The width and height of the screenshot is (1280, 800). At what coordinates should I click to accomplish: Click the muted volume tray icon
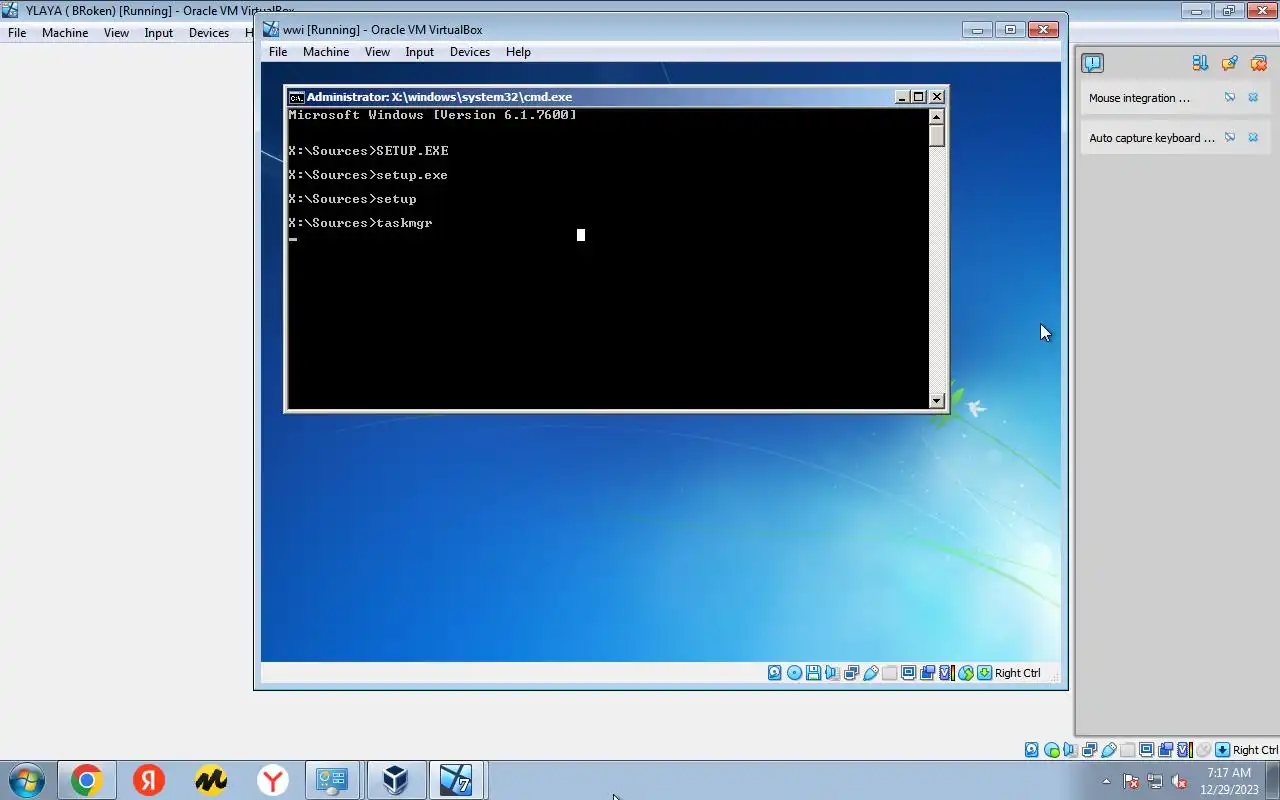click(x=1179, y=781)
